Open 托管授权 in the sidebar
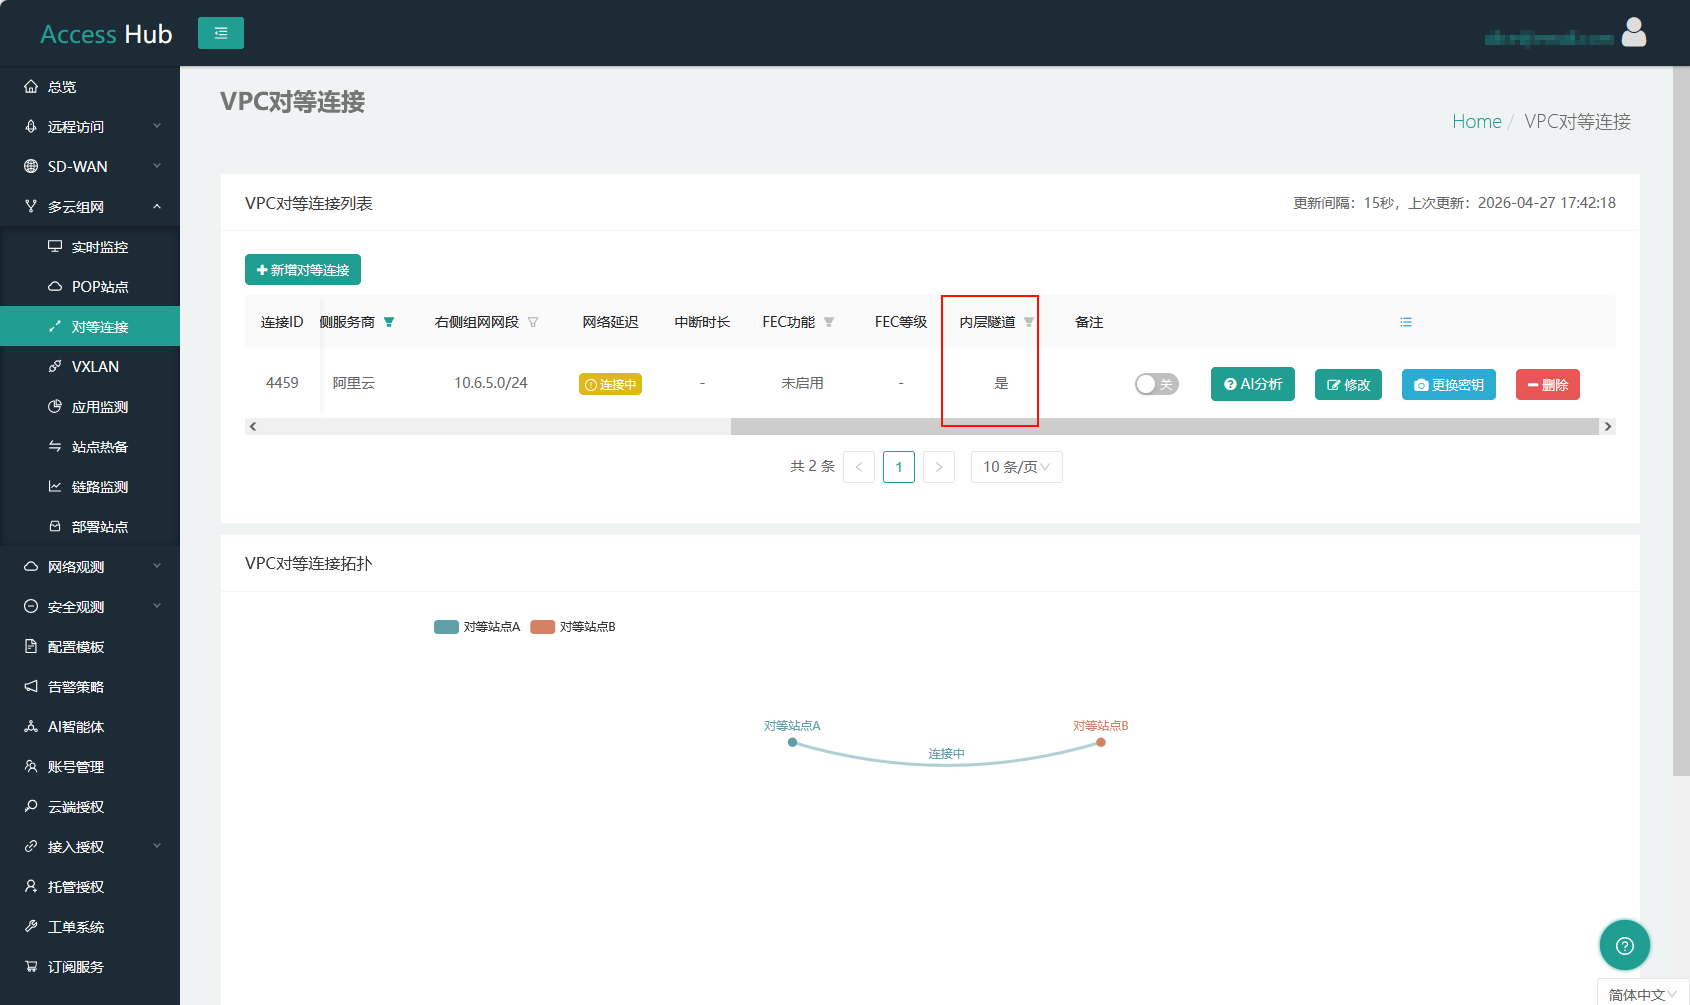This screenshot has width=1690, height=1005. click(x=90, y=887)
